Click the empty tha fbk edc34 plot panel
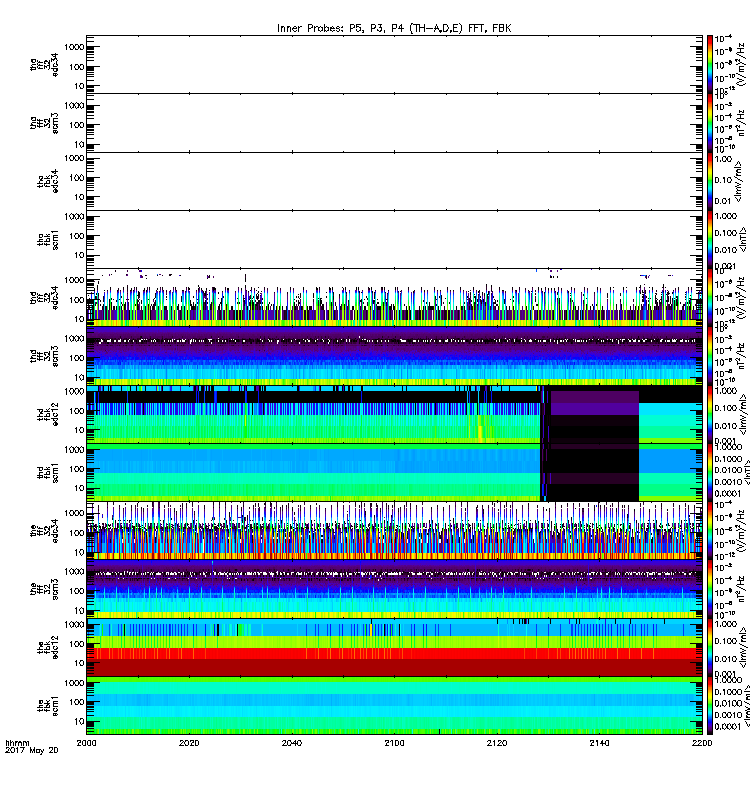This screenshot has width=750, height=800. pos(394,181)
